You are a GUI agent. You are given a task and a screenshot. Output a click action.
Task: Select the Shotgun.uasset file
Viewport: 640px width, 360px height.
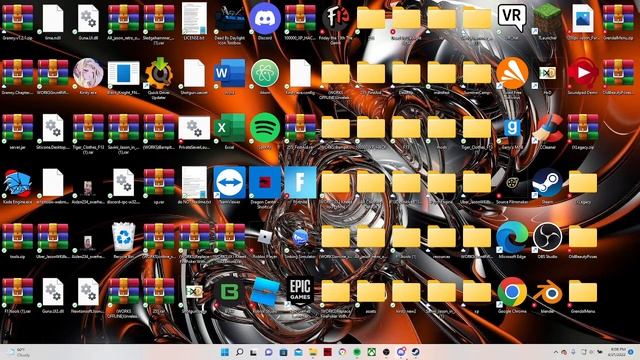tap(194, 74)
